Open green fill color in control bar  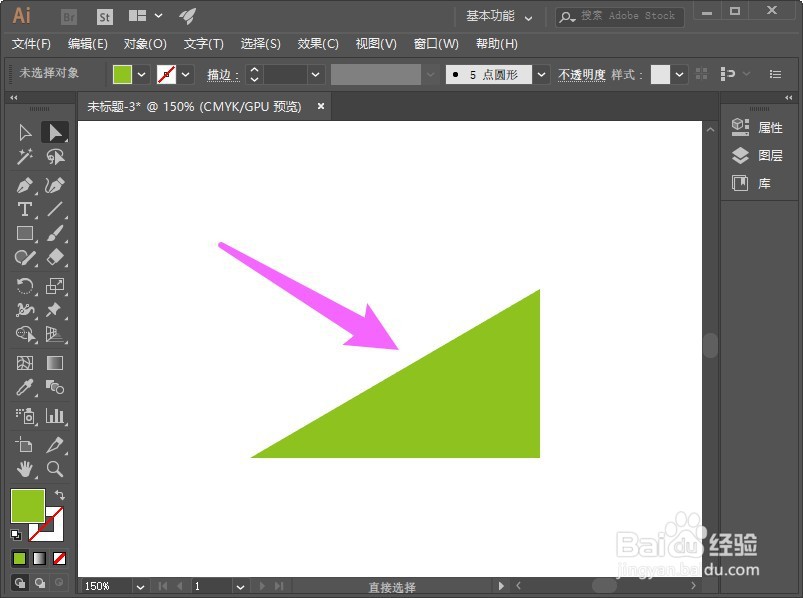[x=122, y=75]
